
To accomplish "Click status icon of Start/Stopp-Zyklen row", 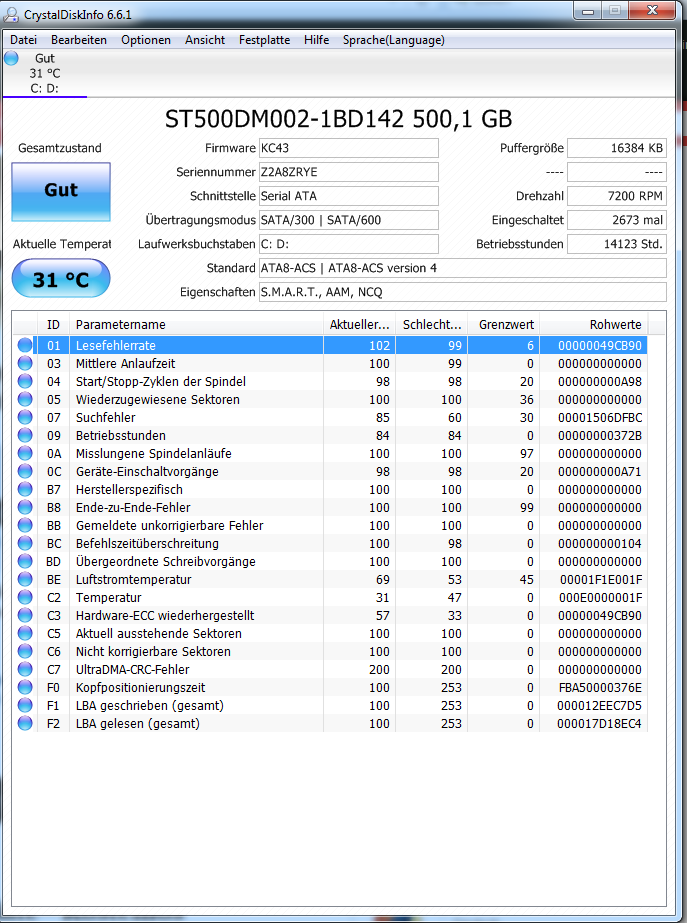I will [x=25, y=381].
